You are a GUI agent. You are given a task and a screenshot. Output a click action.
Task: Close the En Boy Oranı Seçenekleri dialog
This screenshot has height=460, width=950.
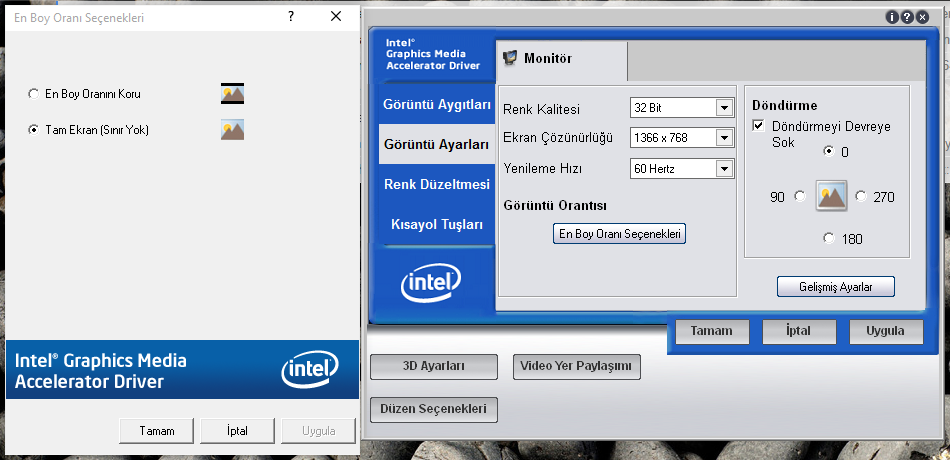[336, 17]
